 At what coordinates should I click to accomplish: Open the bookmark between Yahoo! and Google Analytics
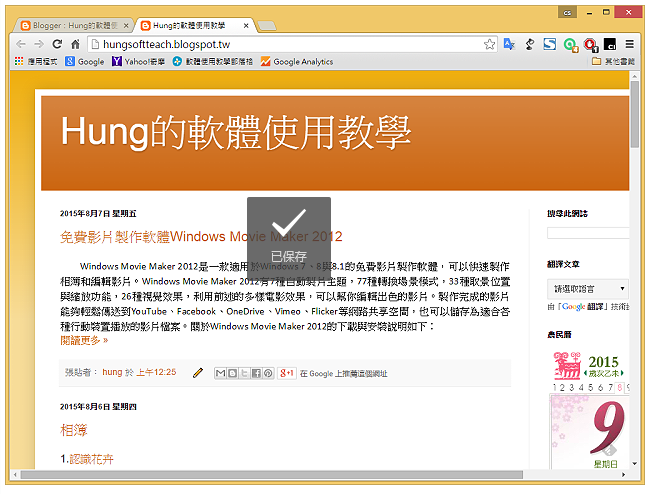tap(213, 61)
